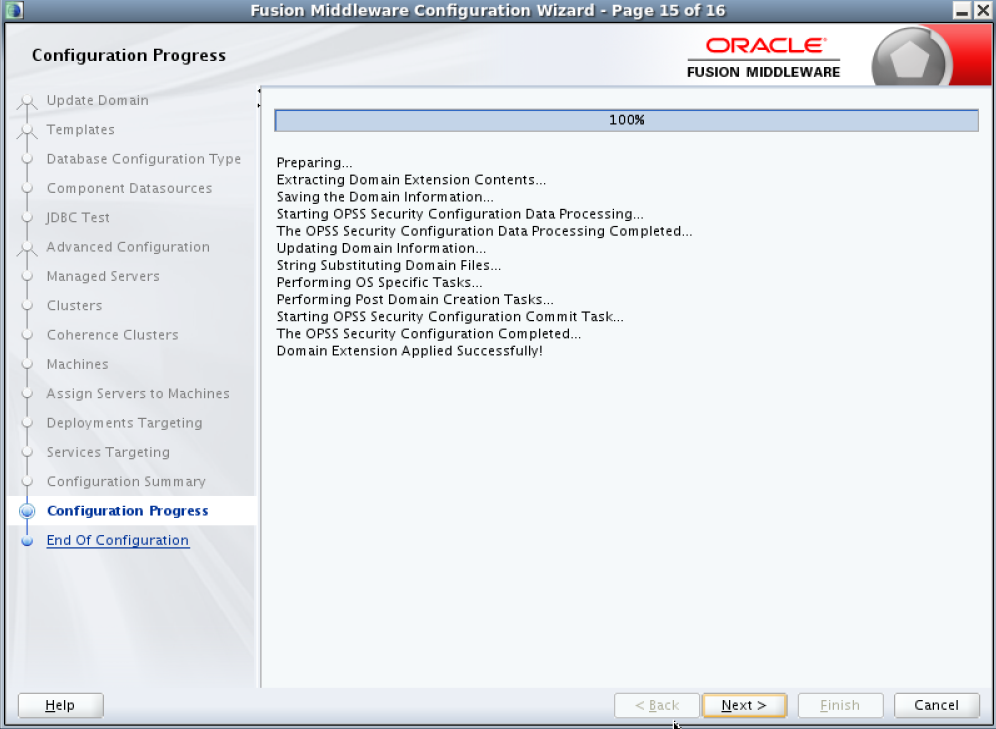Click the Oracle Fusion Middleware logo
996x729 pixels.
click(x=764, y=57)
